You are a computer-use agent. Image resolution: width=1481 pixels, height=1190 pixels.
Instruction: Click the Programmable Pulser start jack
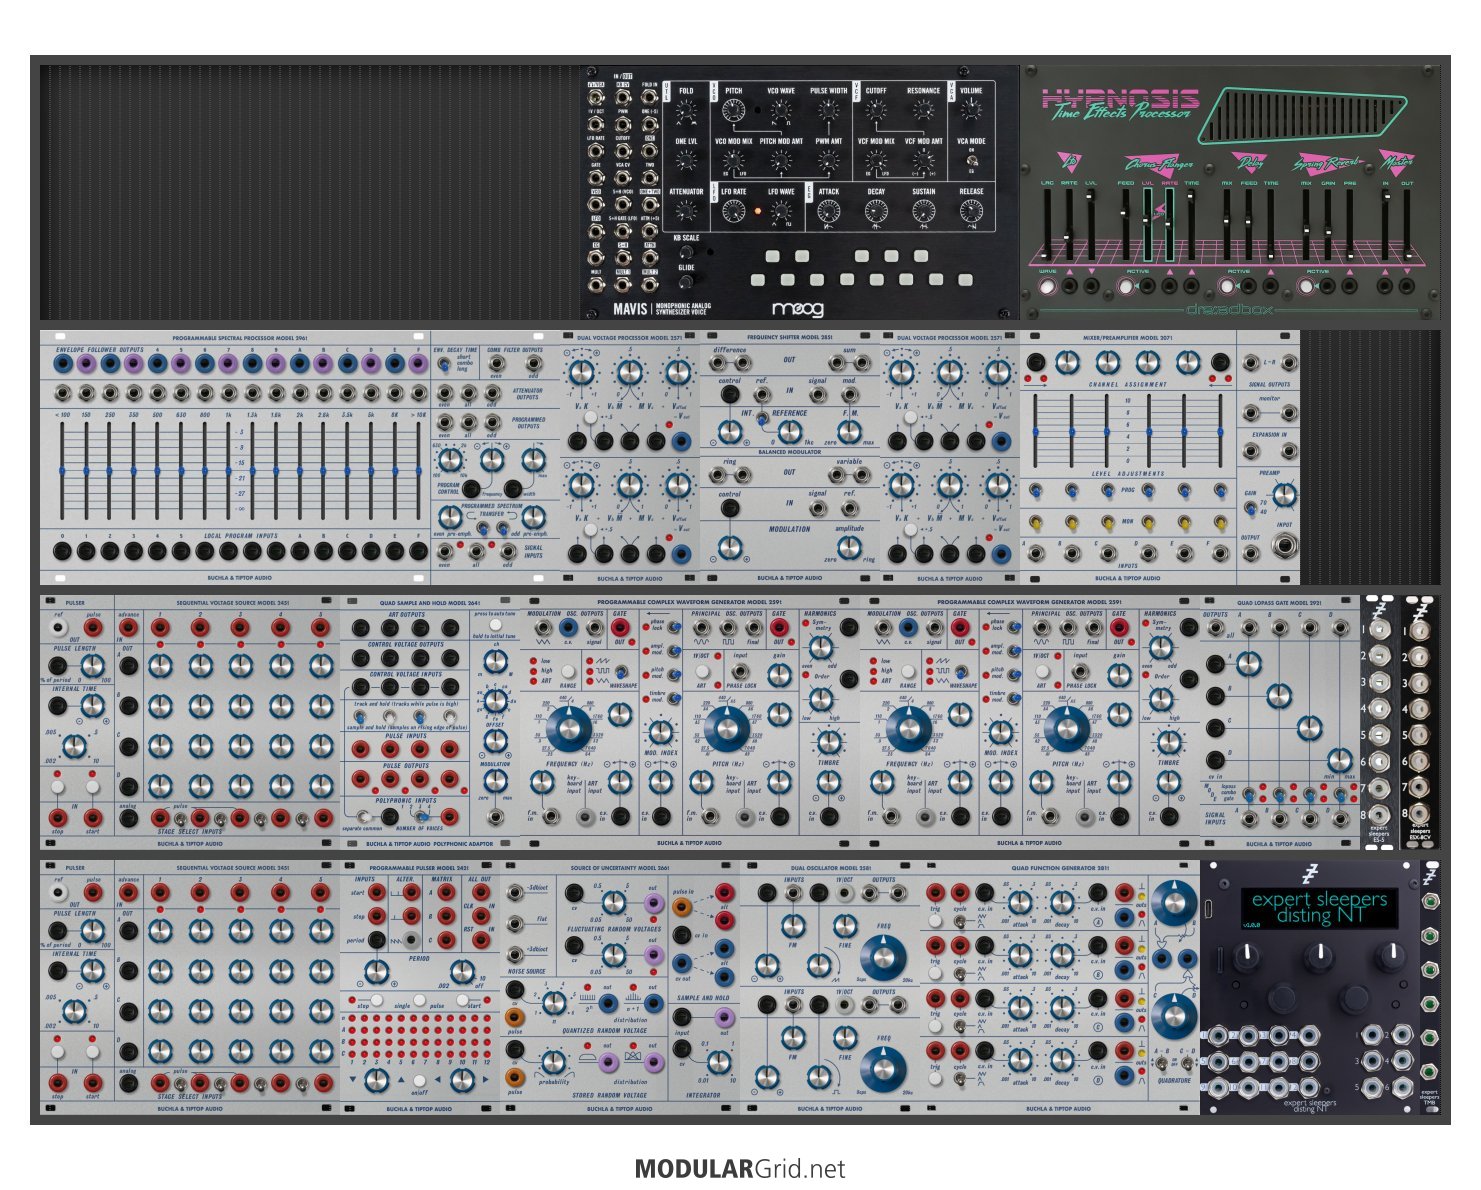coord(376,892)
